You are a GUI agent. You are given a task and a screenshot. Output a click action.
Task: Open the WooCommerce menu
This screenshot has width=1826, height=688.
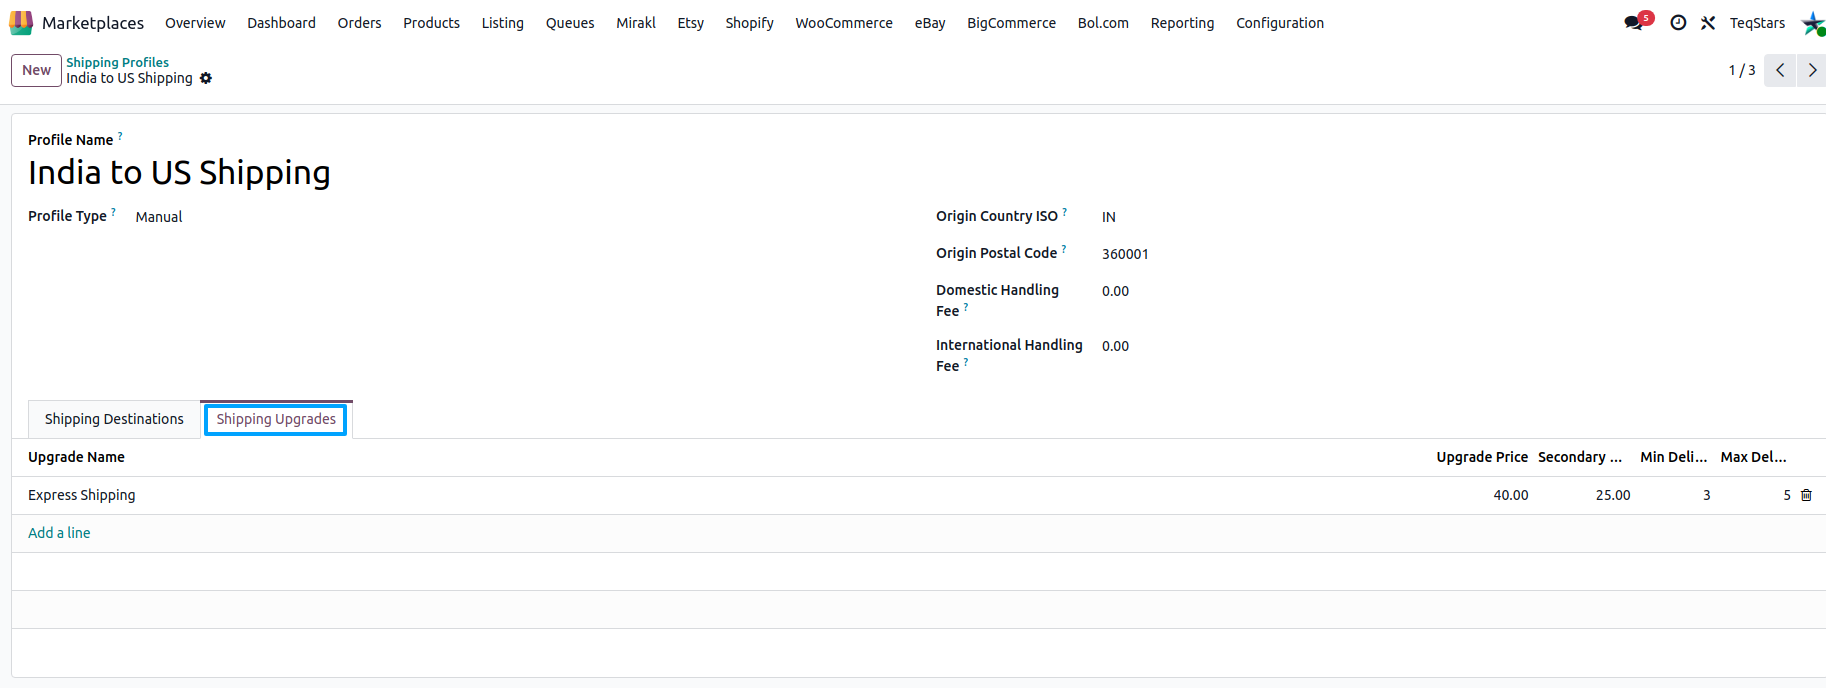844,22
